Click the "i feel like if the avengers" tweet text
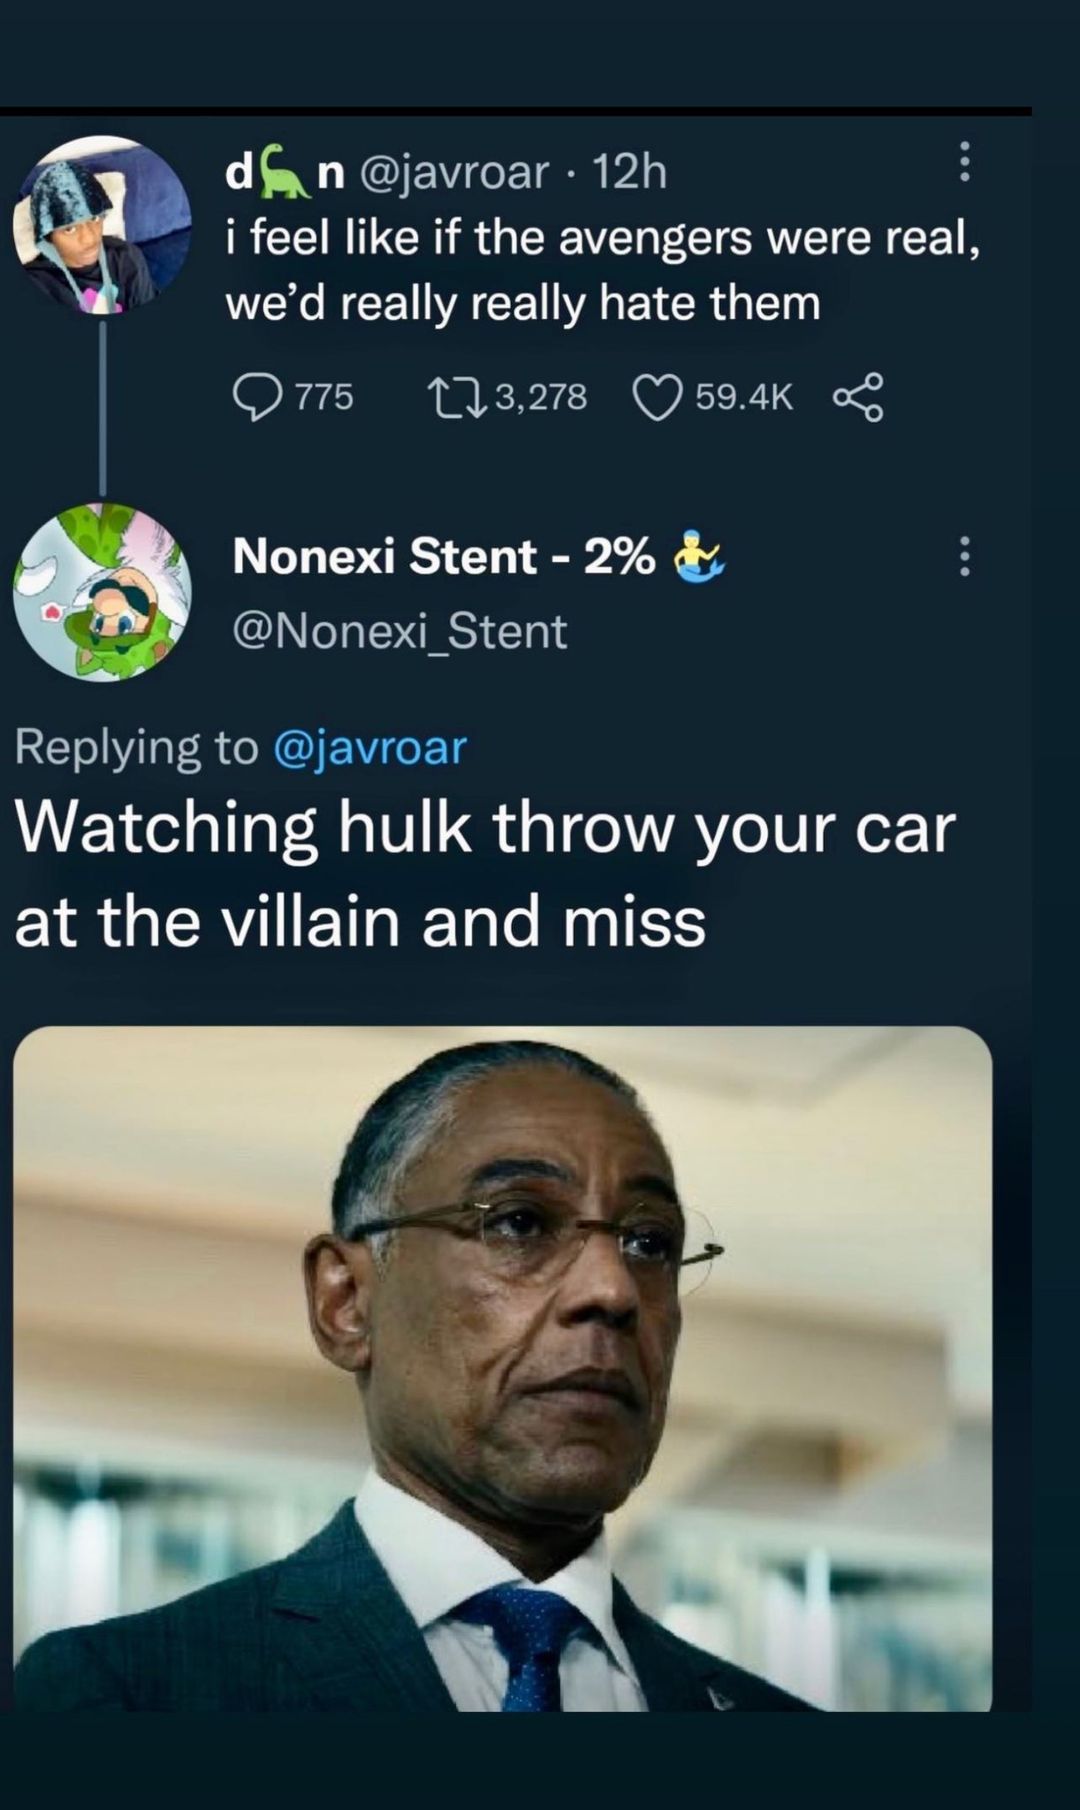The image size is (1080, 1810). click(600, 270)
